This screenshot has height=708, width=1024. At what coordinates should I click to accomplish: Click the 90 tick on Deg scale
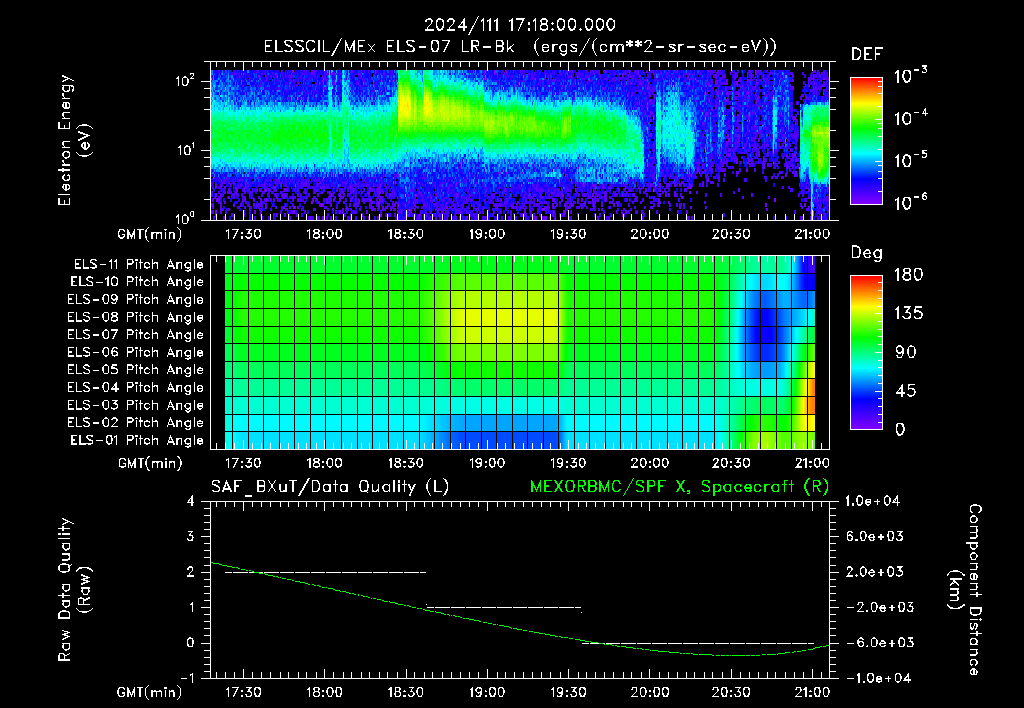(904, 352)
